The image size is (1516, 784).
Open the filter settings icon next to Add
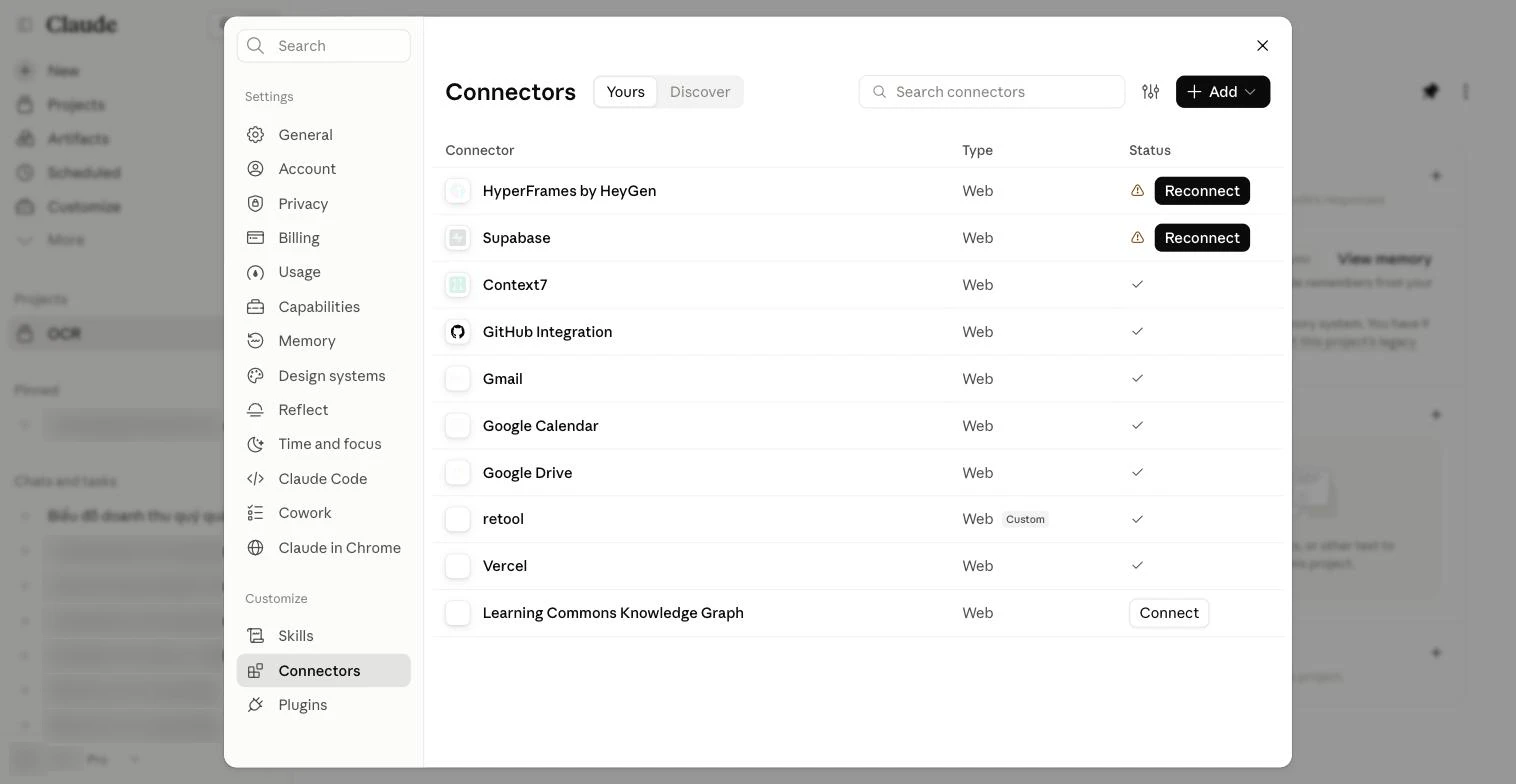(x=1151, y=91)
